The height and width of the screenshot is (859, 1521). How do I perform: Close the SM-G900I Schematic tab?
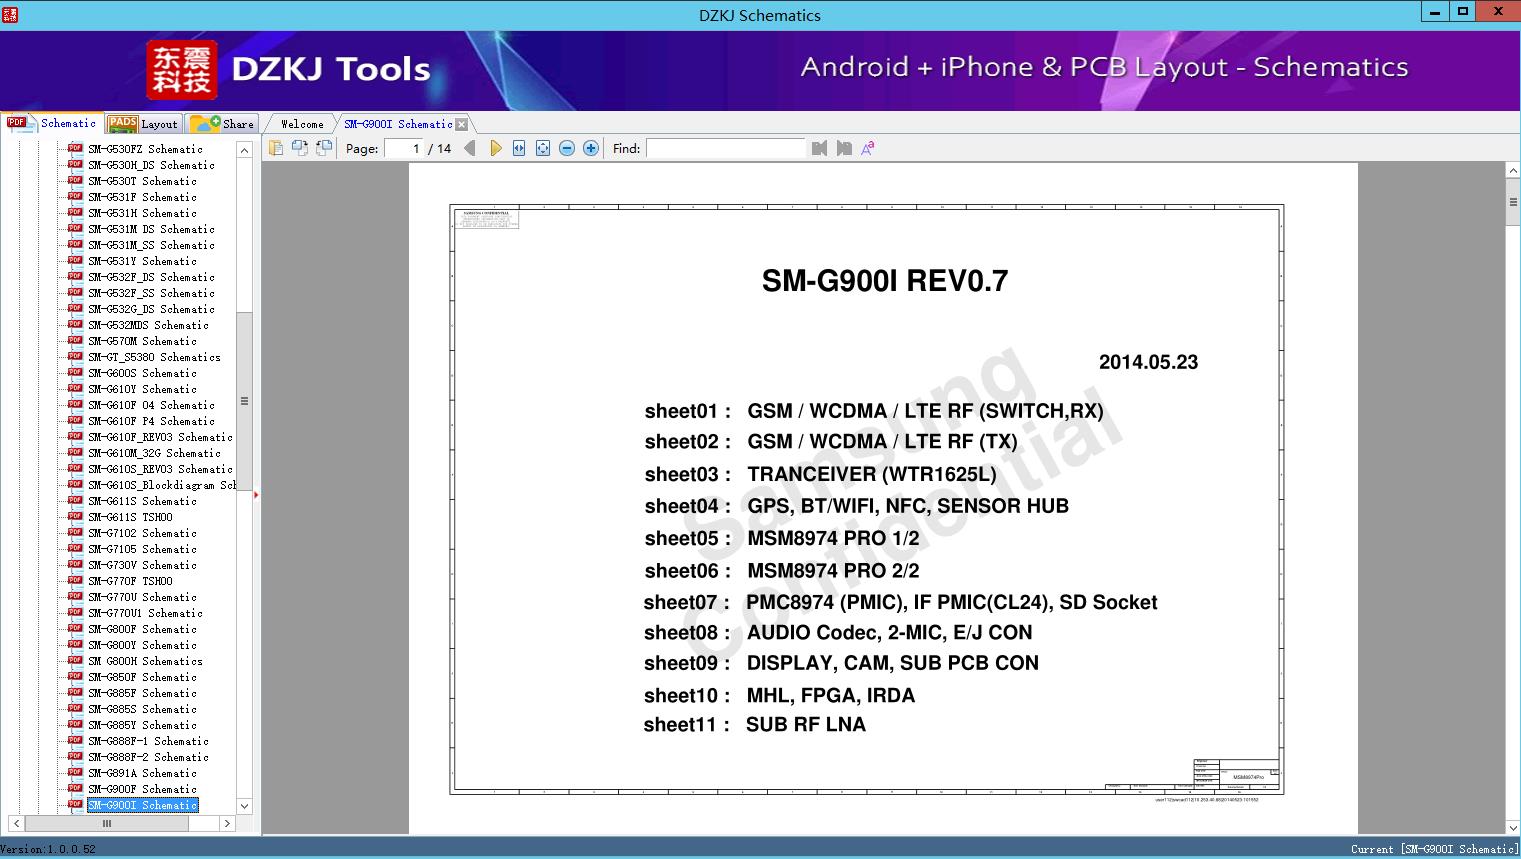462,125
